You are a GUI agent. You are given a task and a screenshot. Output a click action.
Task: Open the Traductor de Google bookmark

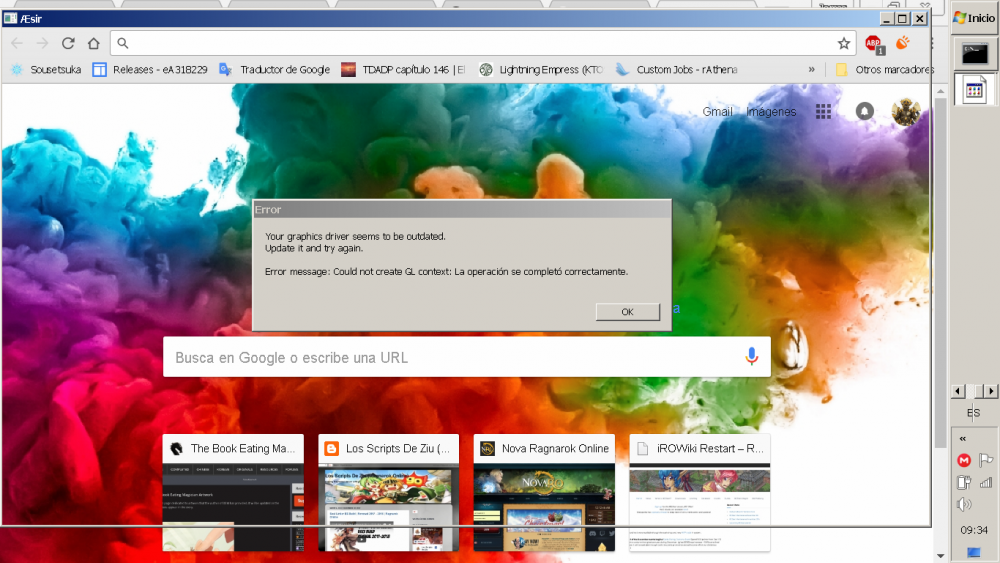click(274, 69)
